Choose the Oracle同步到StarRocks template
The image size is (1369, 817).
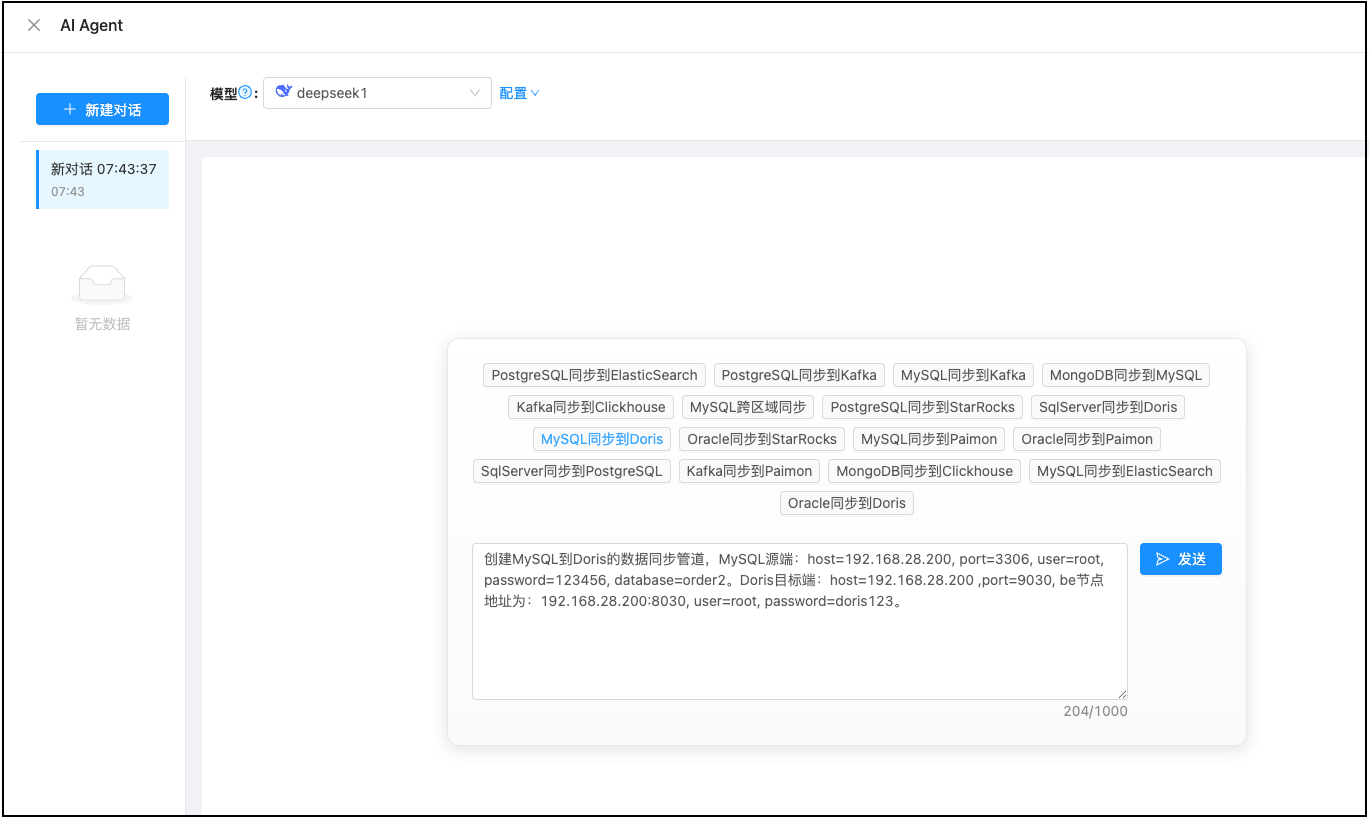tap(762, 439)
